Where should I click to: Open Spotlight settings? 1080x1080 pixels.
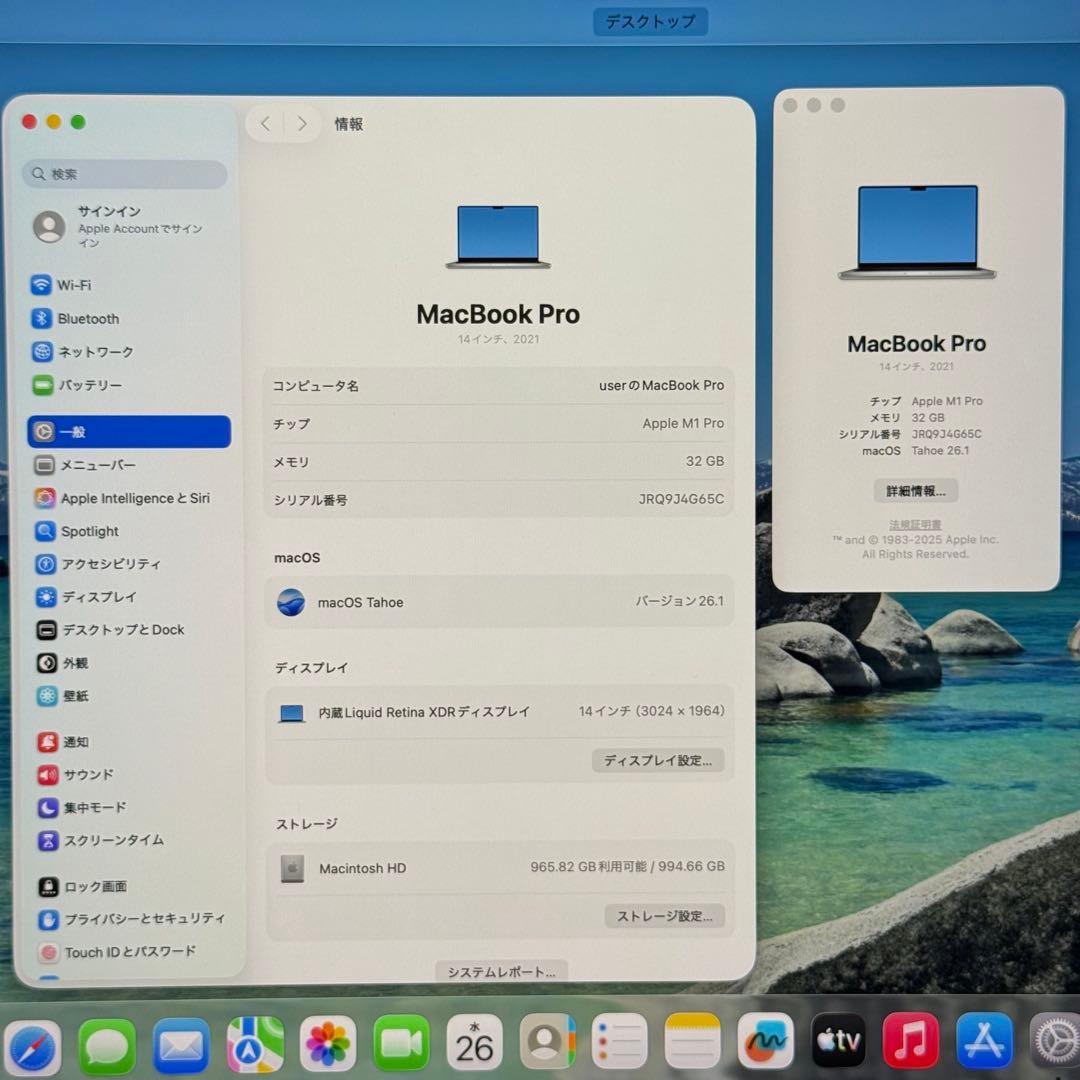coord(87,531)
